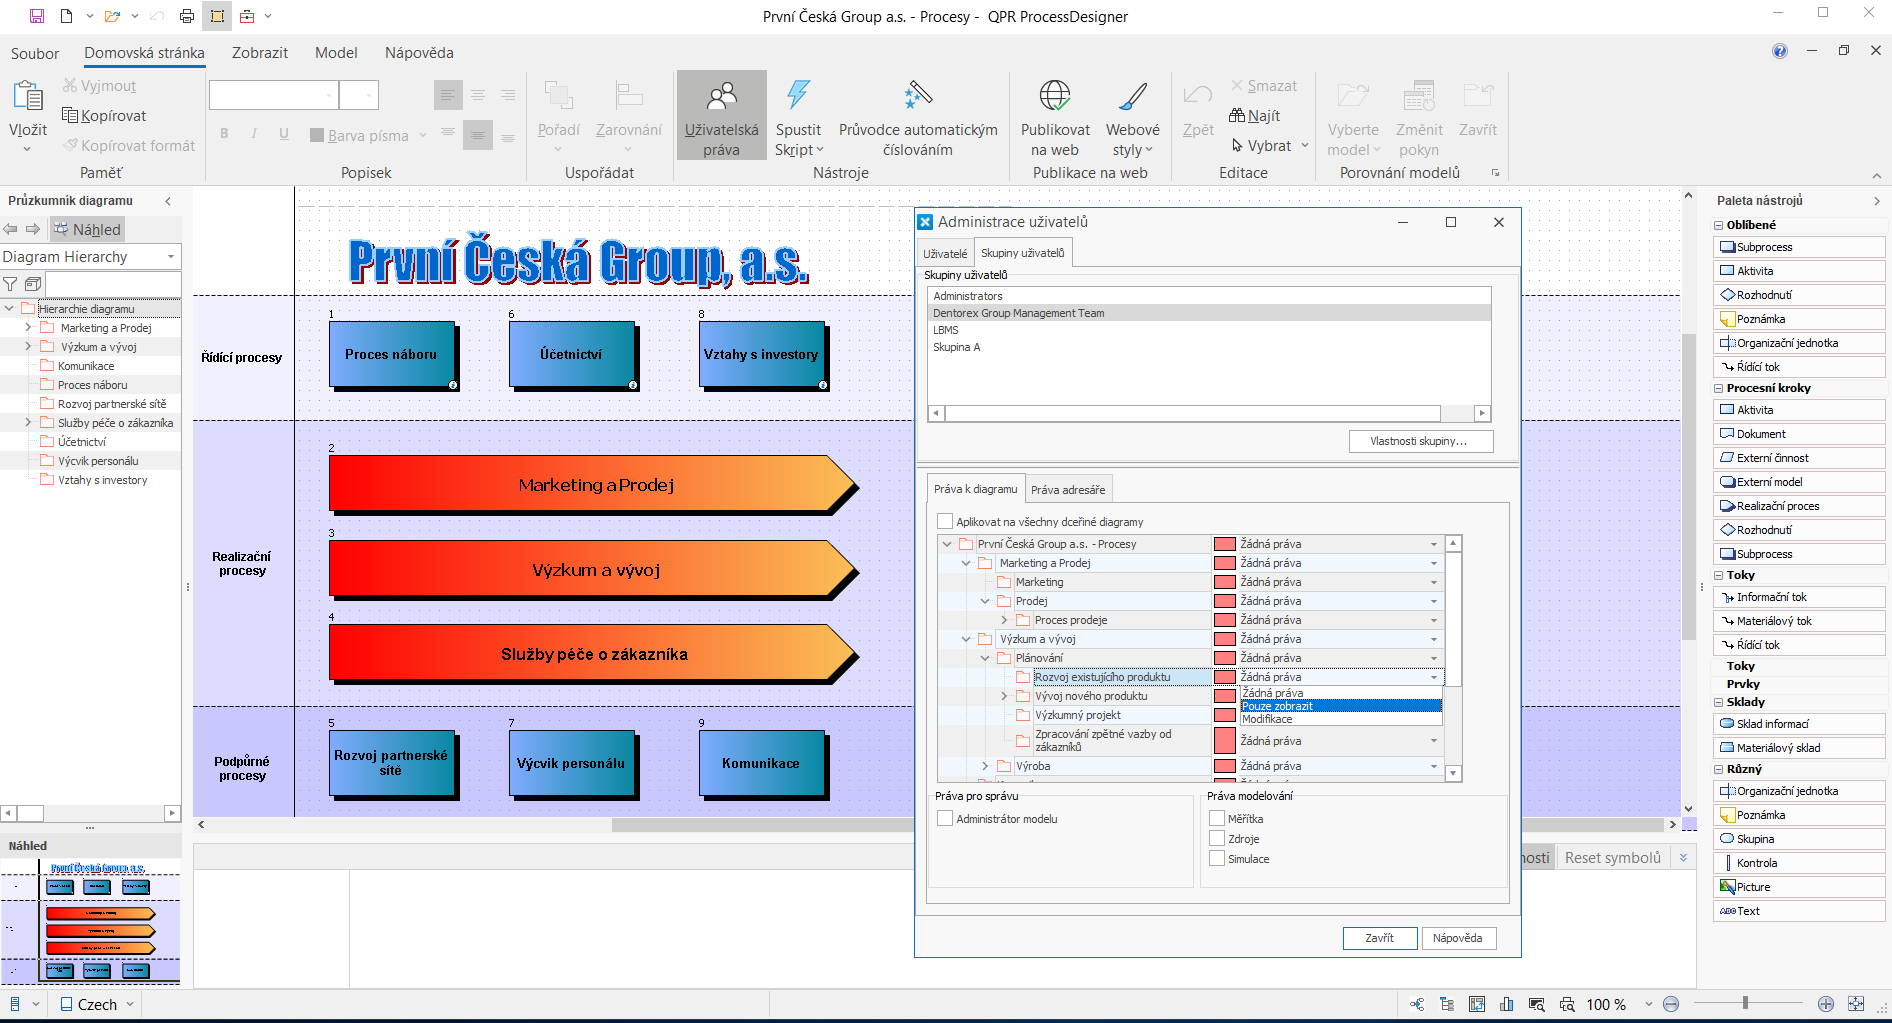1892x1023 pixels.
Task: Check Simulace checkbox
Action: 1217,858
